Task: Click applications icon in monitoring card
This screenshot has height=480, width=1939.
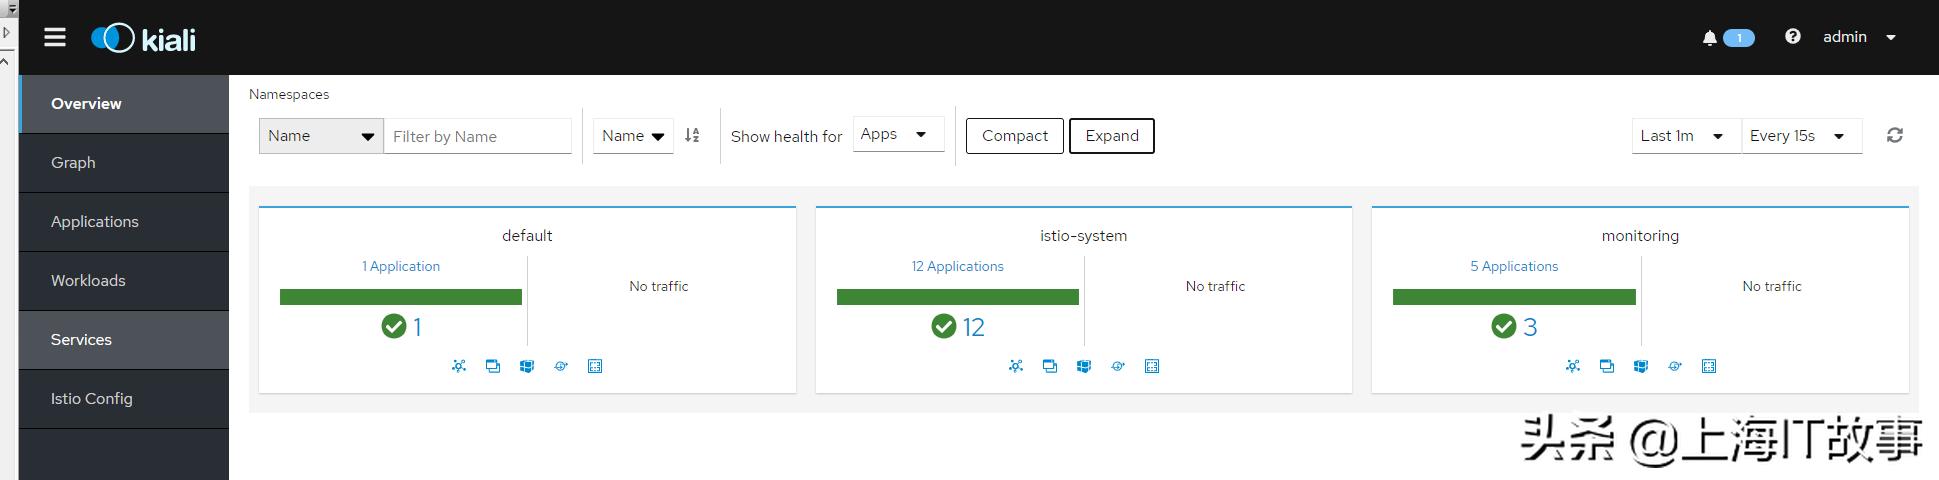Action: point(1606,366)
